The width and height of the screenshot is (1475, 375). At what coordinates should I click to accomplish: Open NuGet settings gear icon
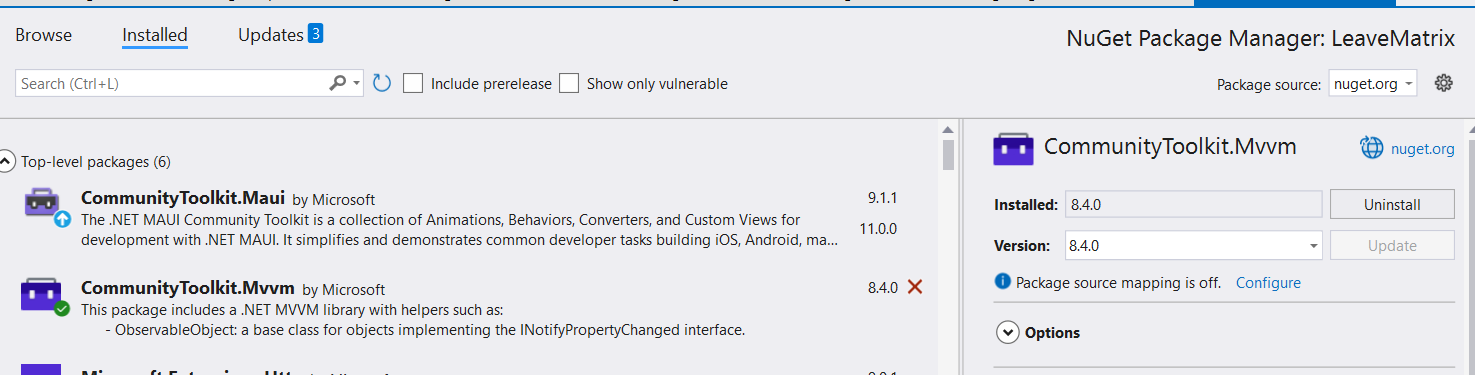coord(1443,83)
